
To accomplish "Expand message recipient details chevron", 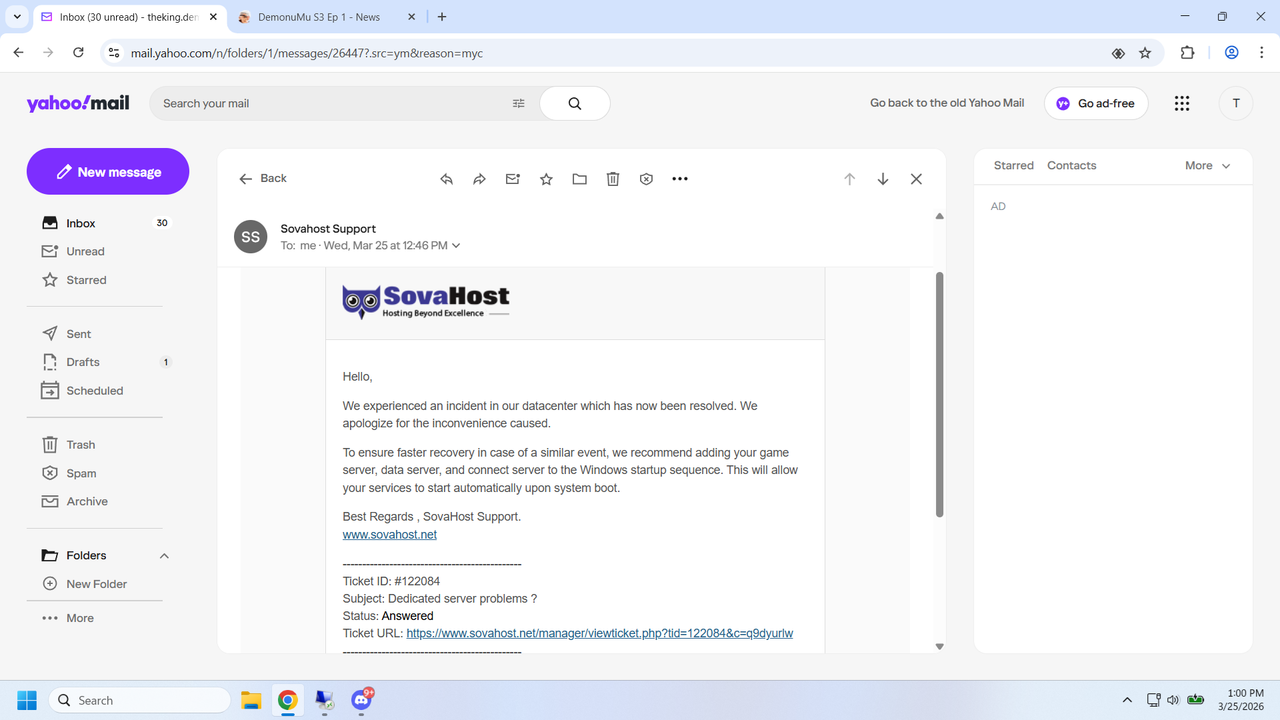I will pyautogui.click(x=457, y=246).
